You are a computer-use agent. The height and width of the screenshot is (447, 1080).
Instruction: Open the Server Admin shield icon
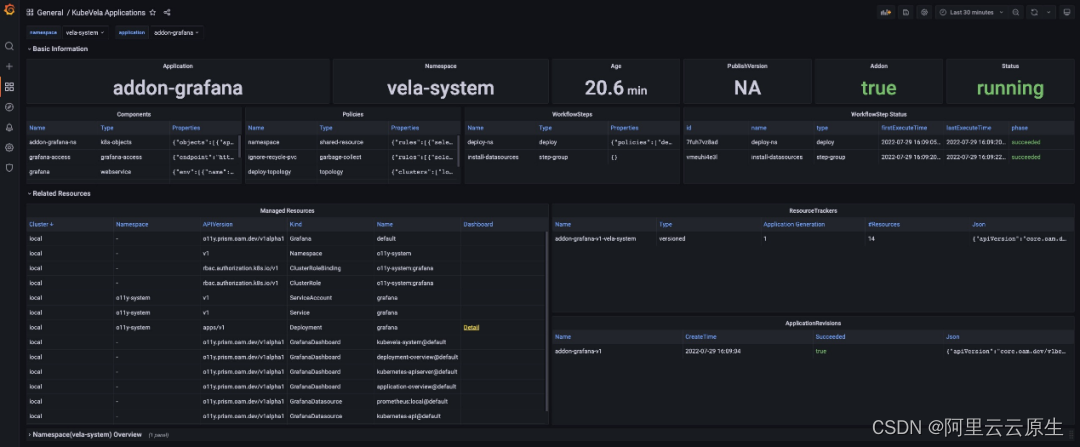(9, 167)
